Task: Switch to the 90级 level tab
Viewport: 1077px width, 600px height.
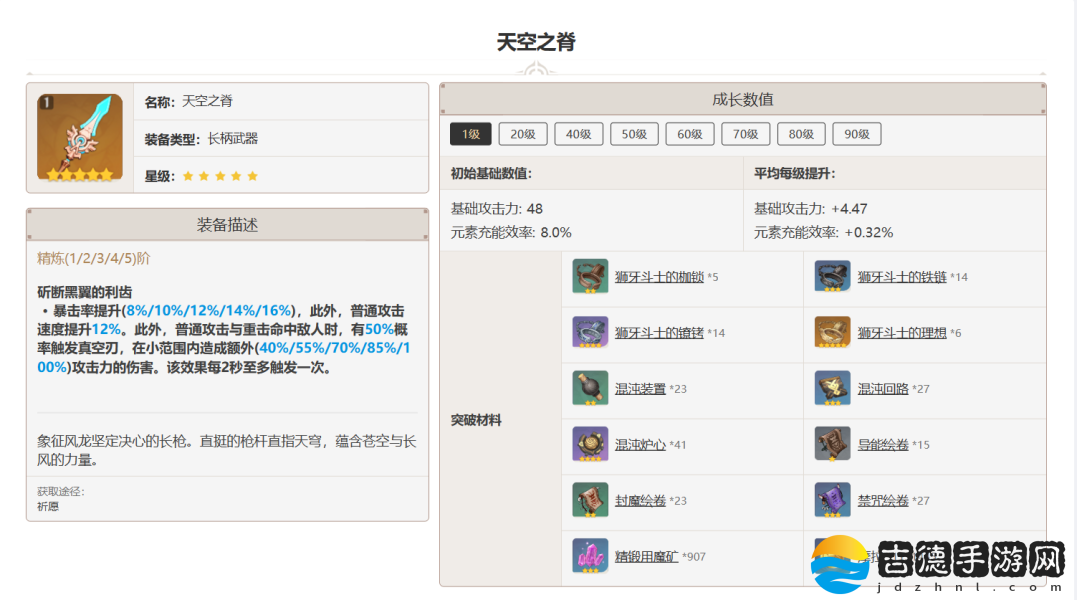Action: (x=856, y=134)
